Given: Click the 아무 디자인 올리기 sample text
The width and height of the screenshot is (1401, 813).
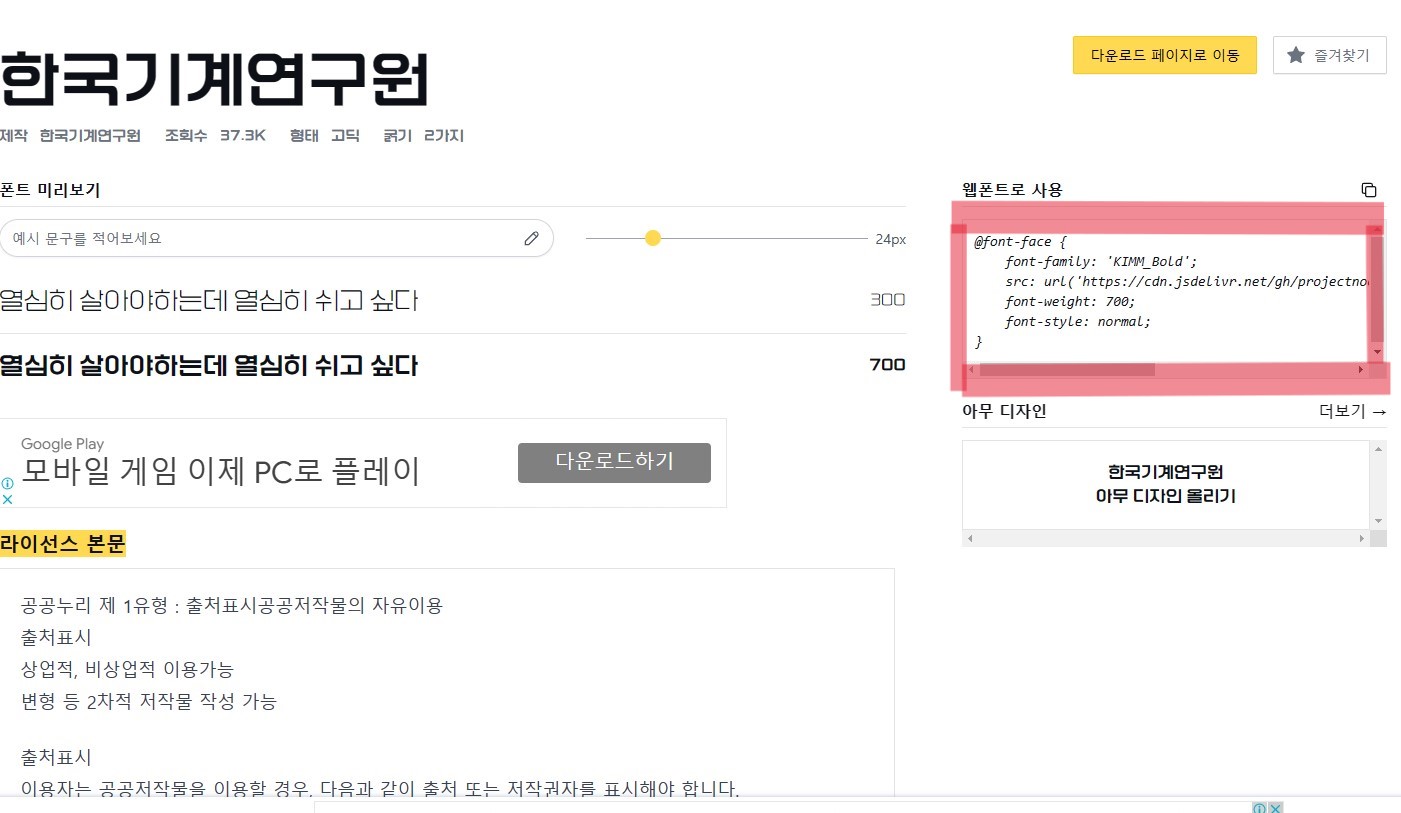Looking at the screenshot, I should [x=1165, y=496].
